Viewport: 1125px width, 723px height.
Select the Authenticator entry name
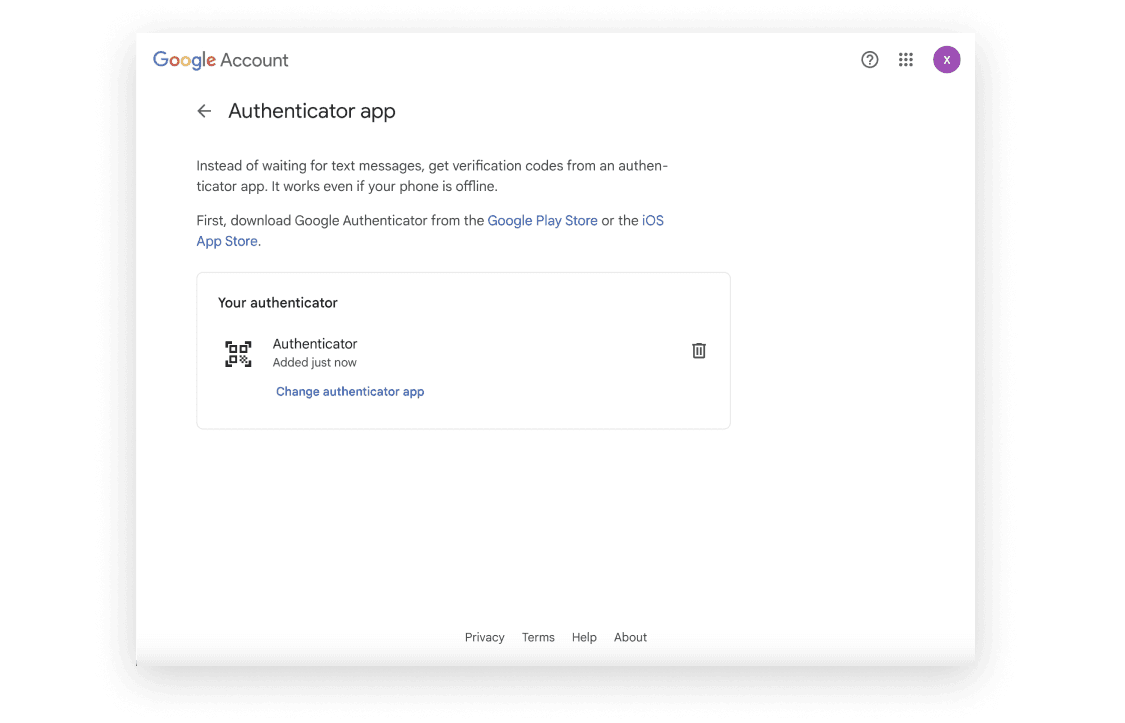(315, 344)
